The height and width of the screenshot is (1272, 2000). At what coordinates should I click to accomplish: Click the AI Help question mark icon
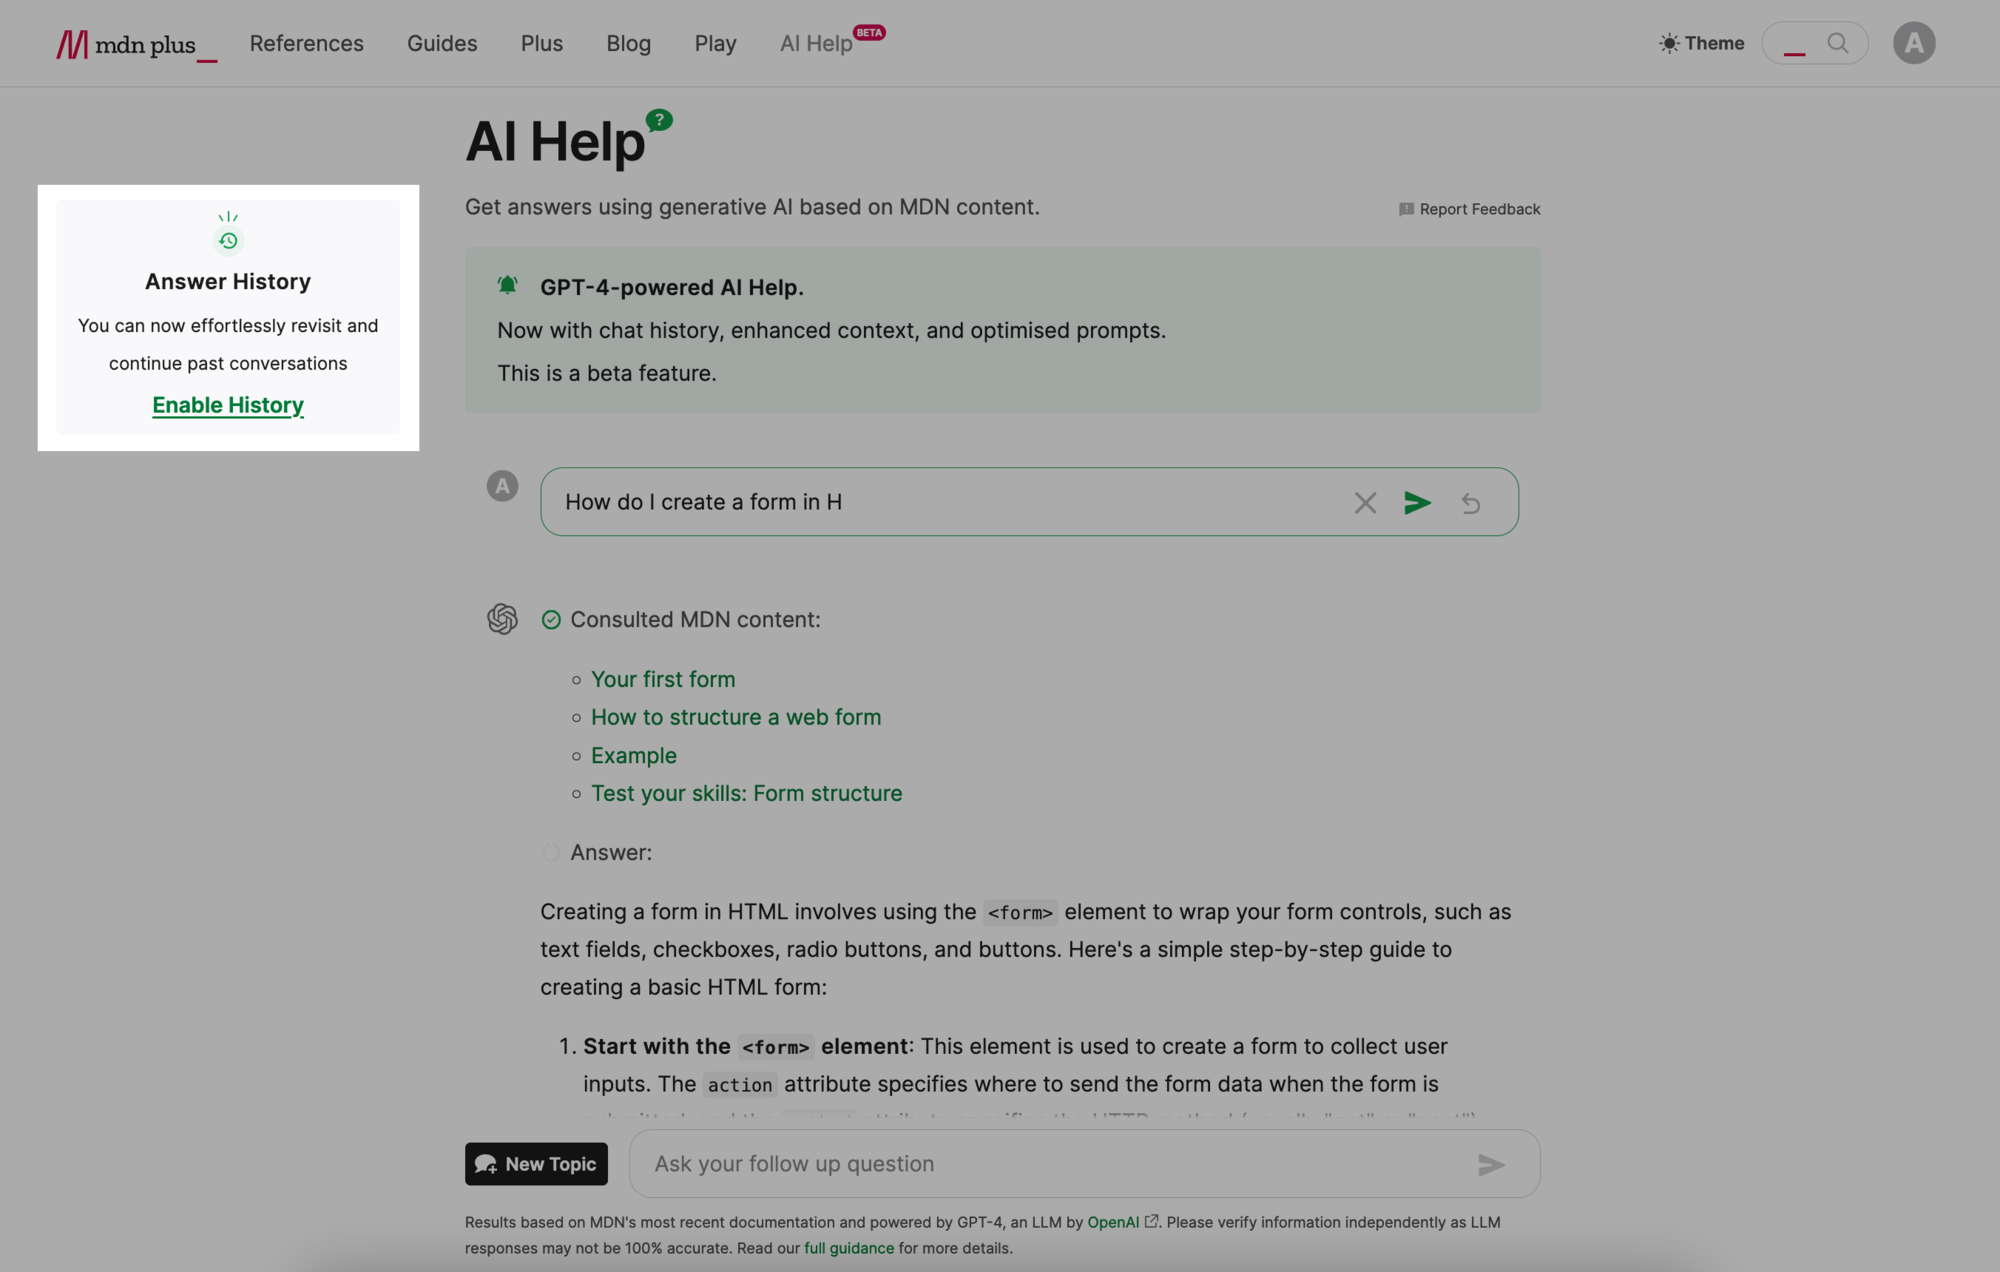click(x=659, y=121)
